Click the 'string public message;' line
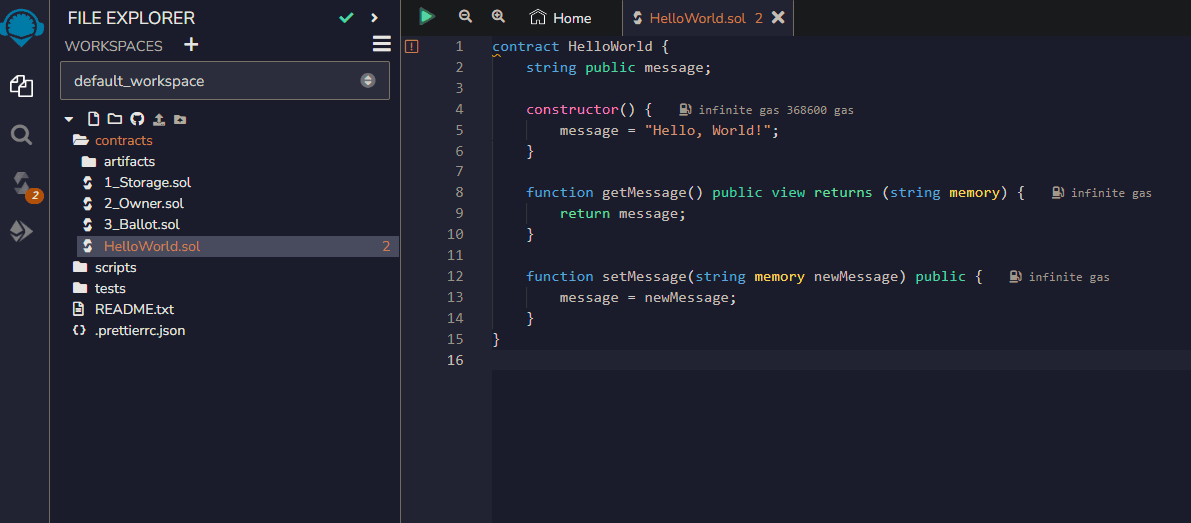 (619, 68)
